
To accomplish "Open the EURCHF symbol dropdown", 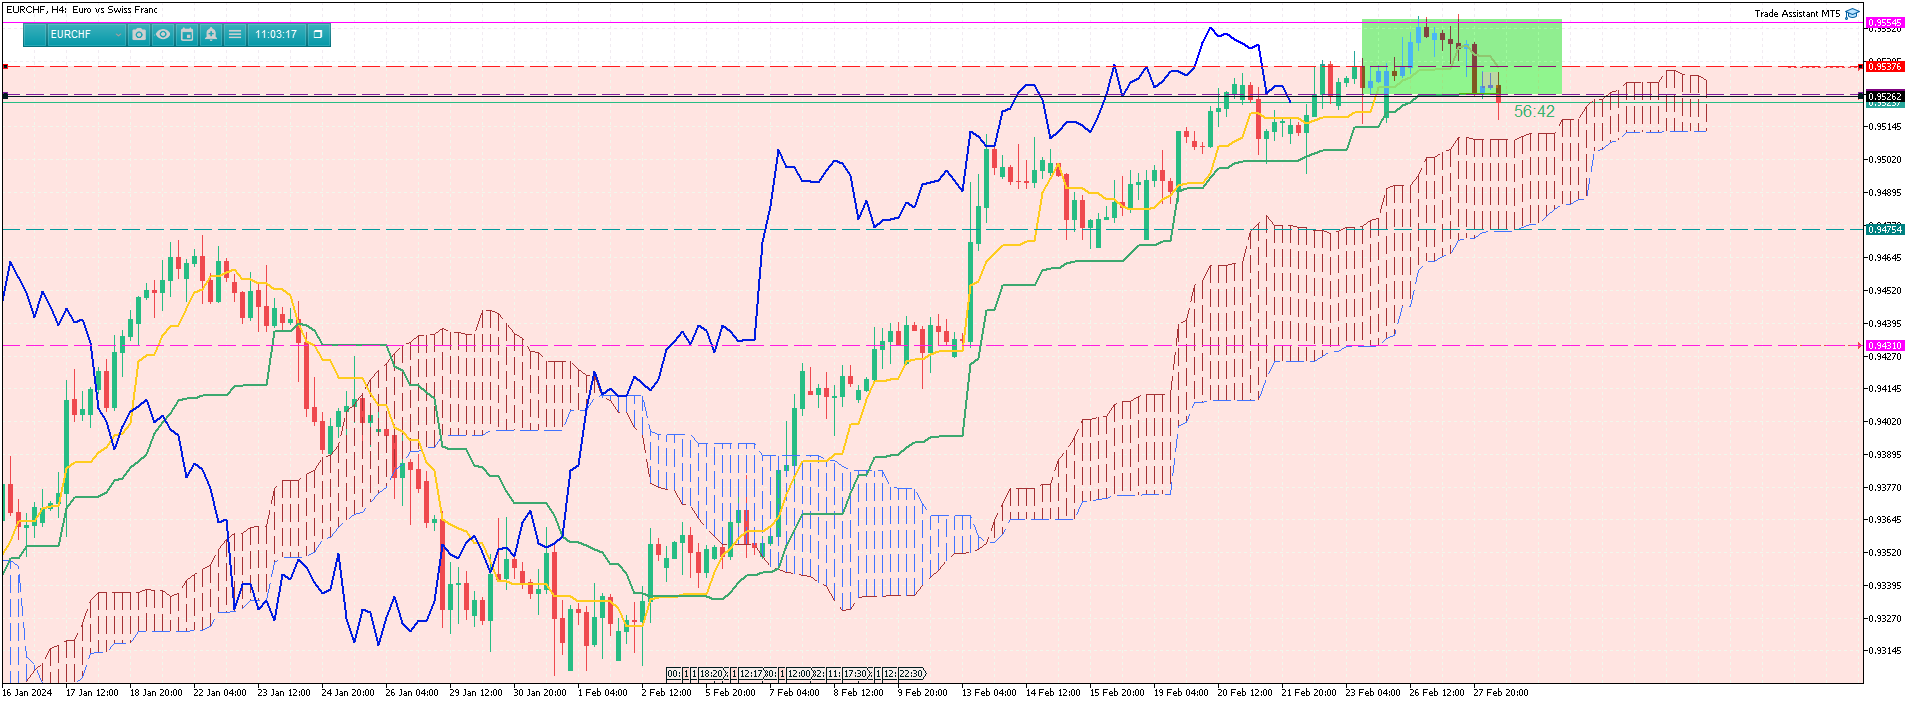I will coord(86,34).
